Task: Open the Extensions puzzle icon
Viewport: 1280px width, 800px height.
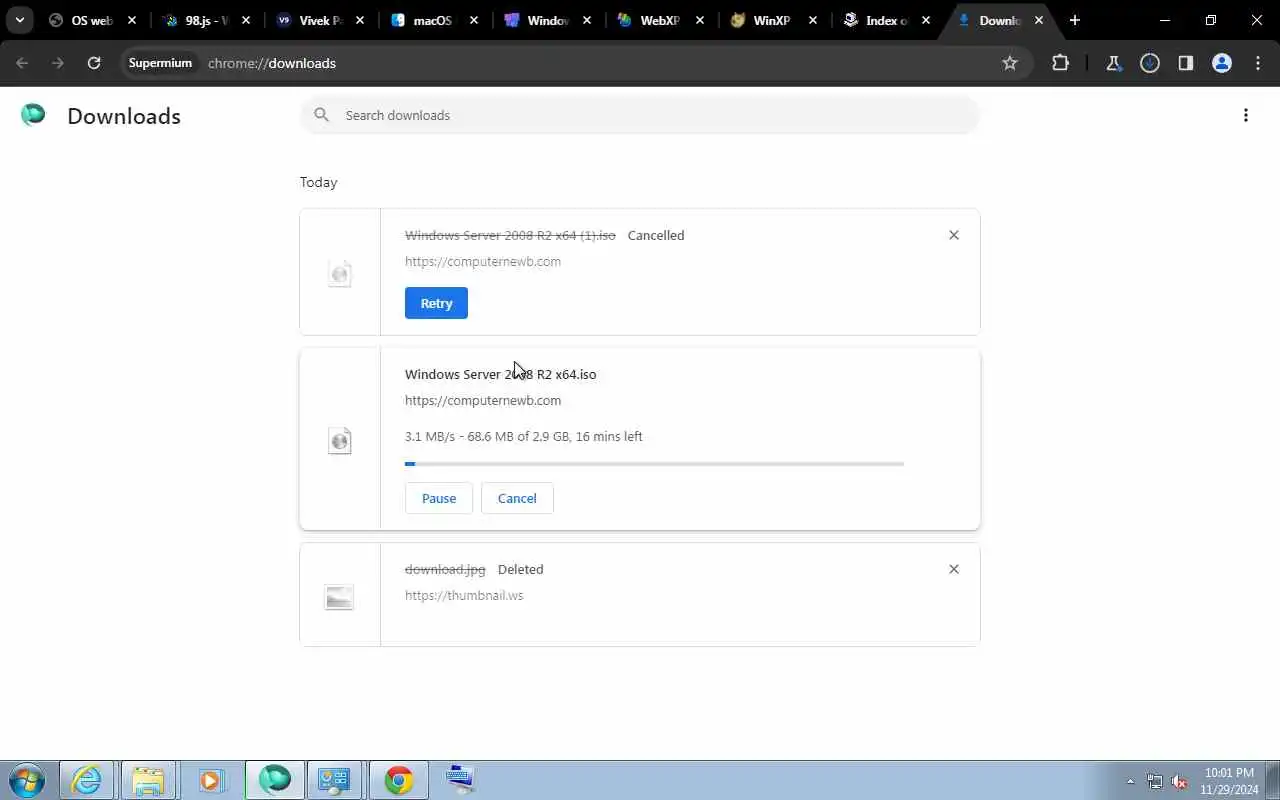Action: (x=1061, y=63)
